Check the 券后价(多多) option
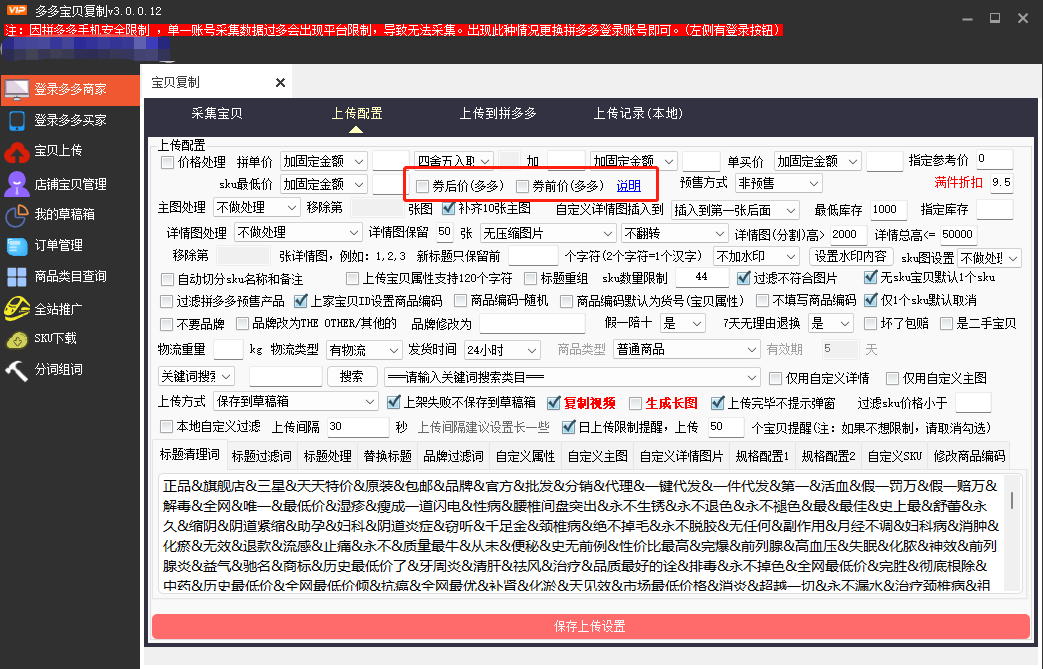 (x=422, y=186)
